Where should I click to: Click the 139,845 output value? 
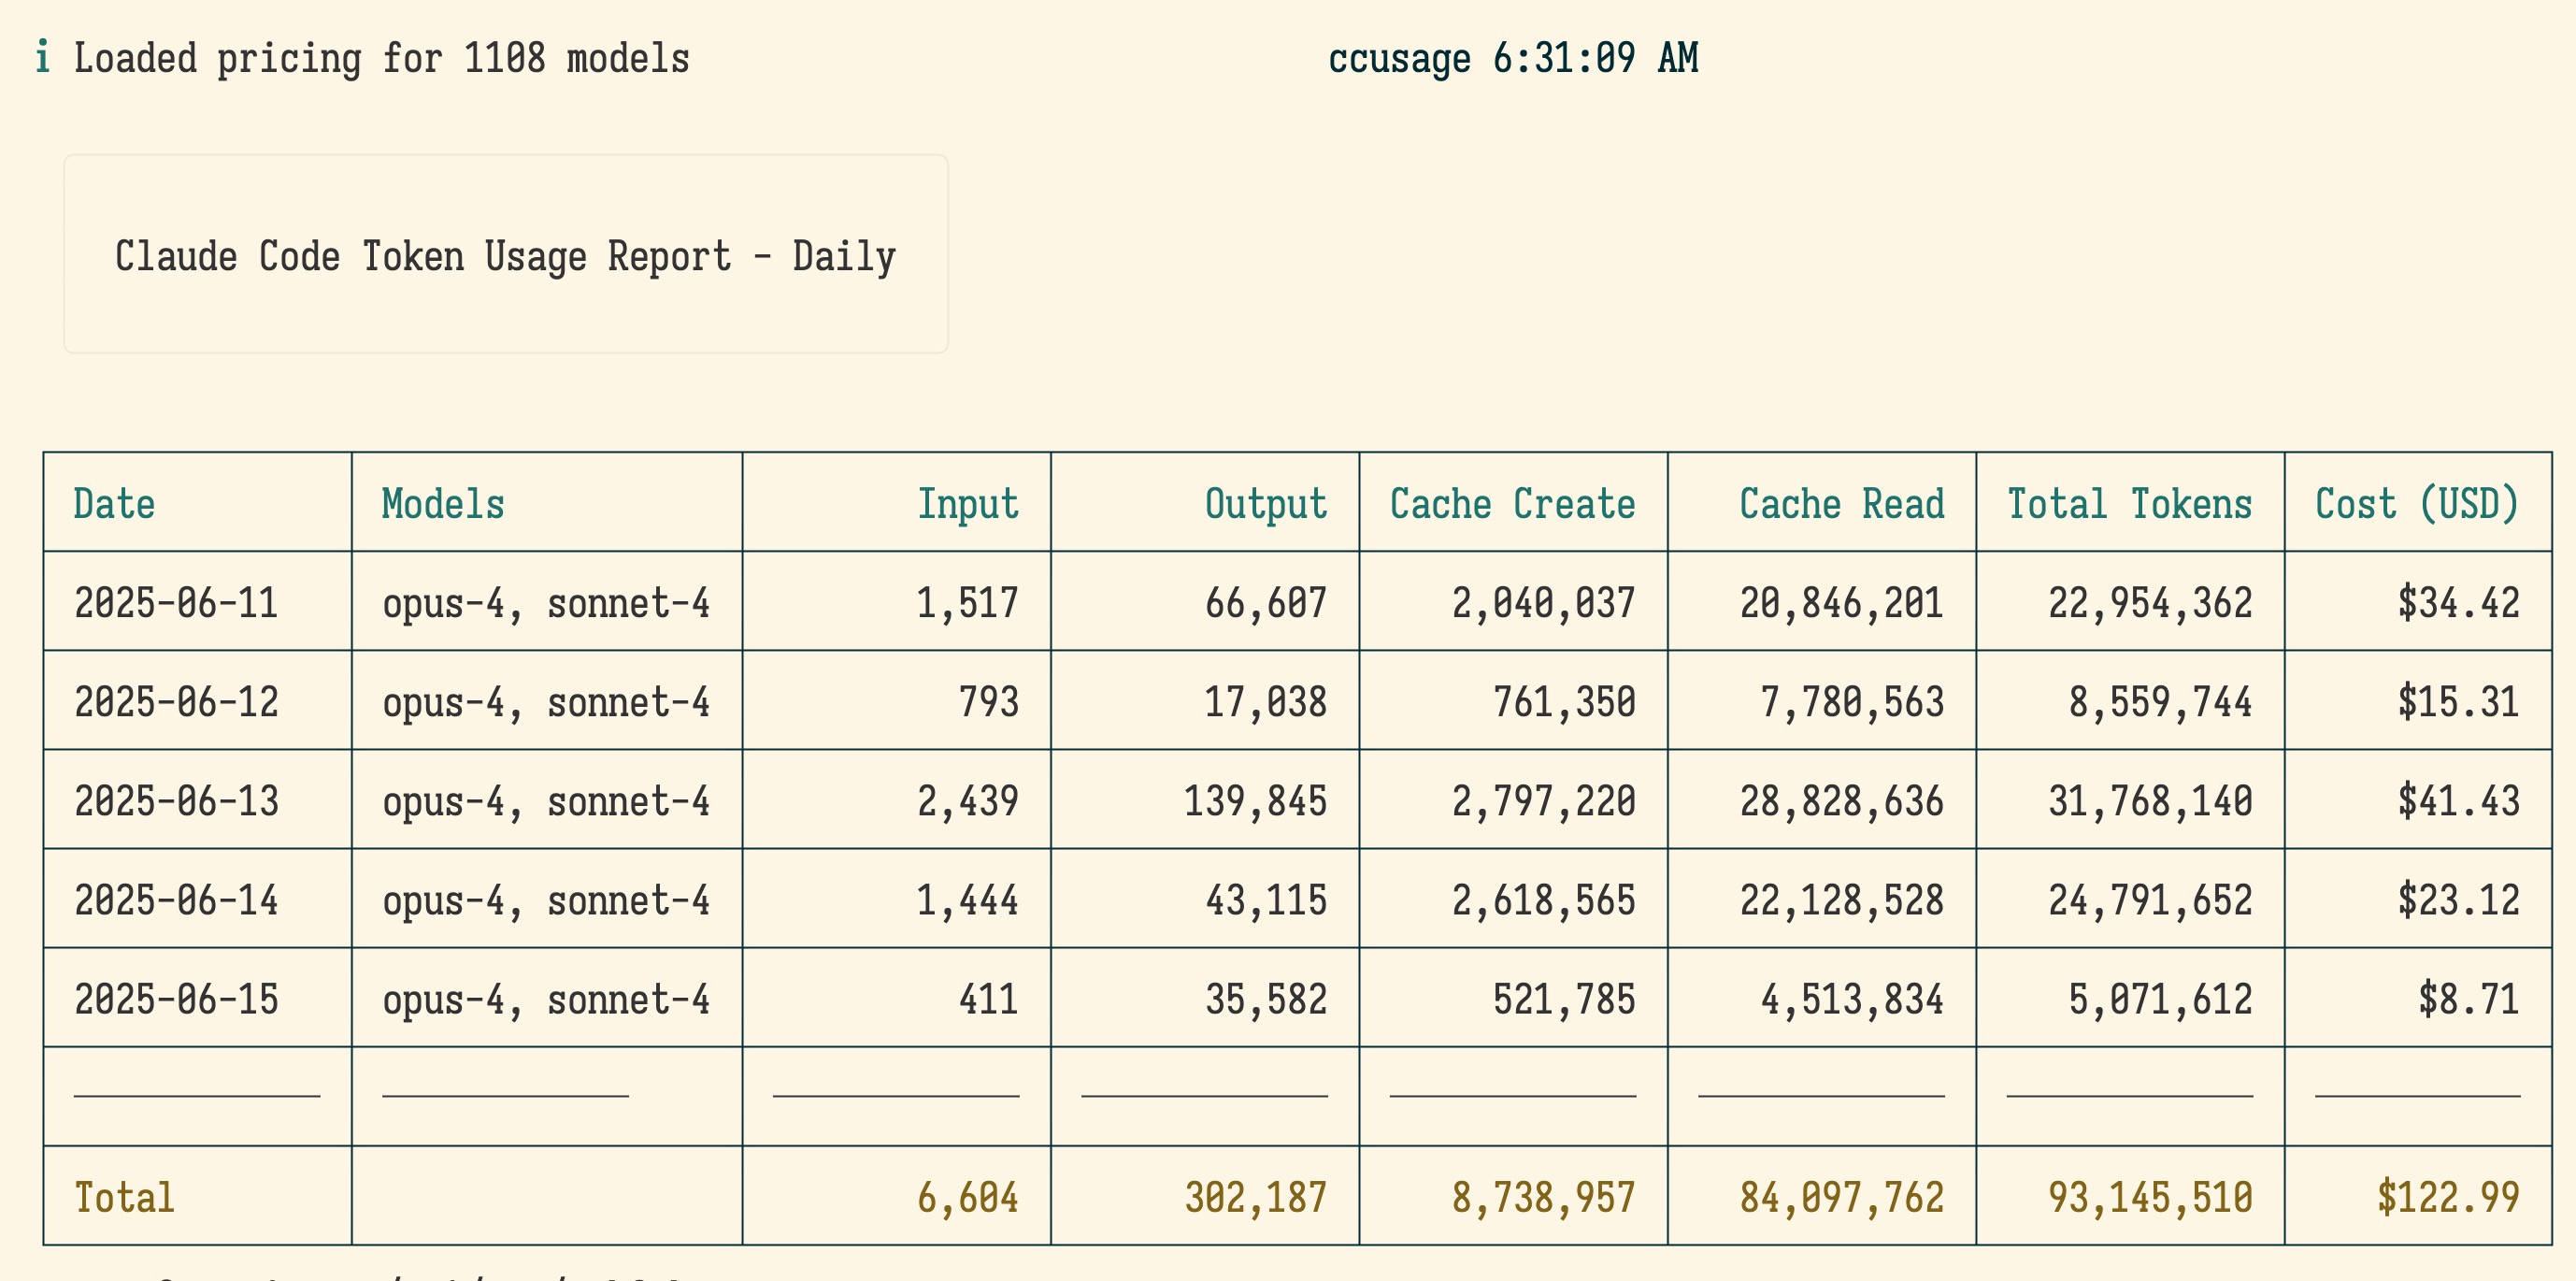point(1254,801)
